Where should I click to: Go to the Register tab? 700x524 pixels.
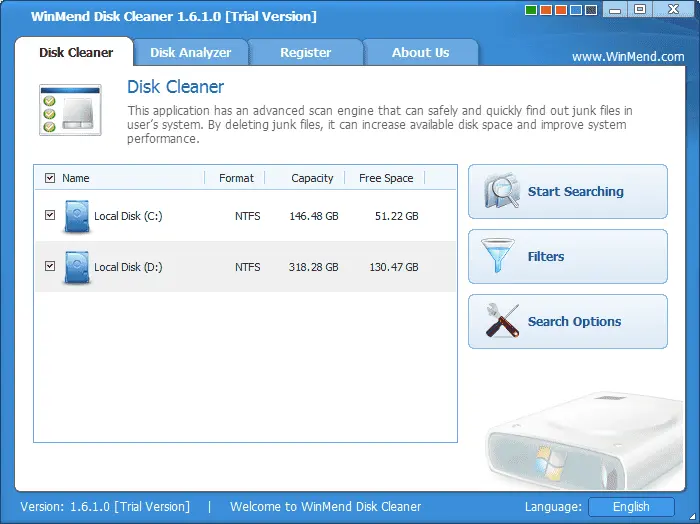(306, 53)
